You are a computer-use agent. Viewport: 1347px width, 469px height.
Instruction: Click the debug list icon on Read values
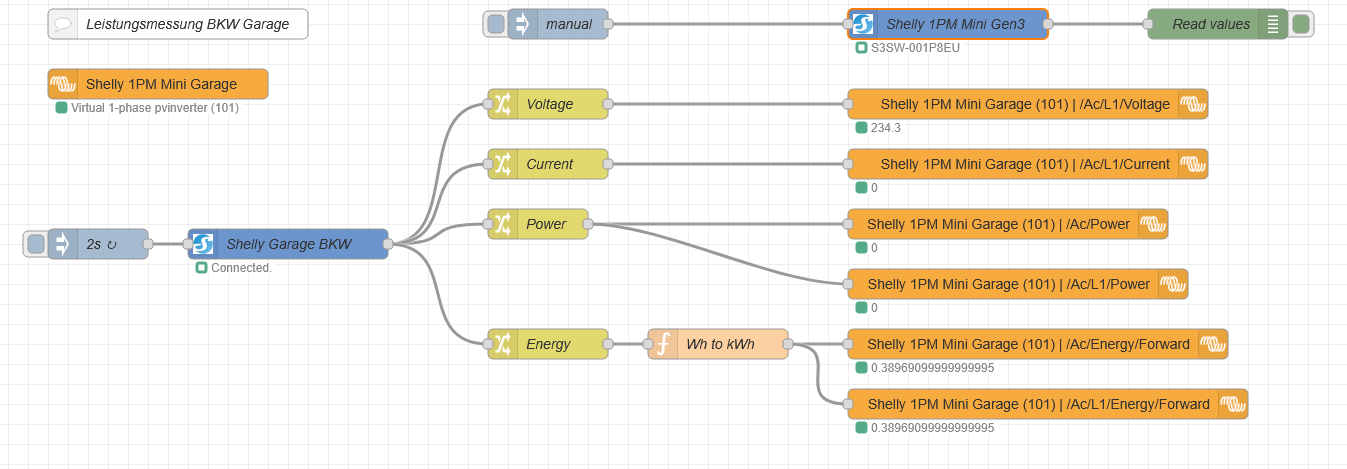point(1273,24)
